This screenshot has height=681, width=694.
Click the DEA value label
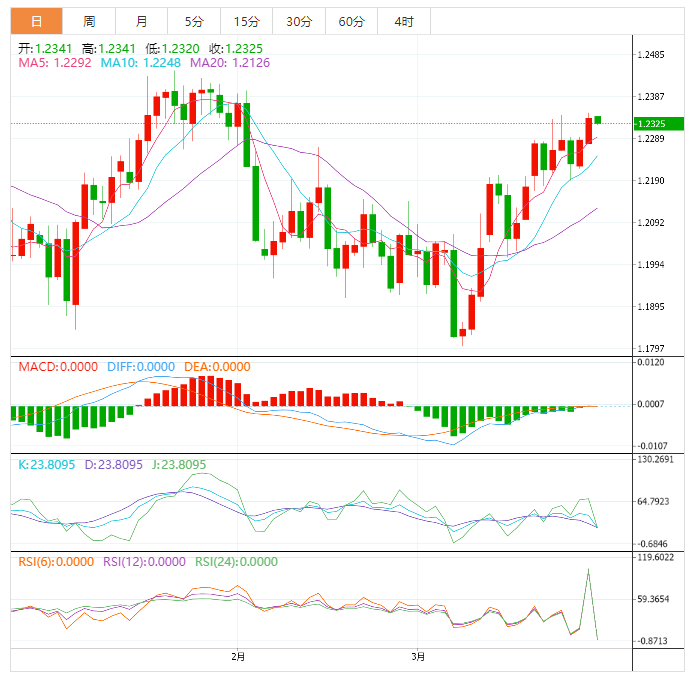217,367
